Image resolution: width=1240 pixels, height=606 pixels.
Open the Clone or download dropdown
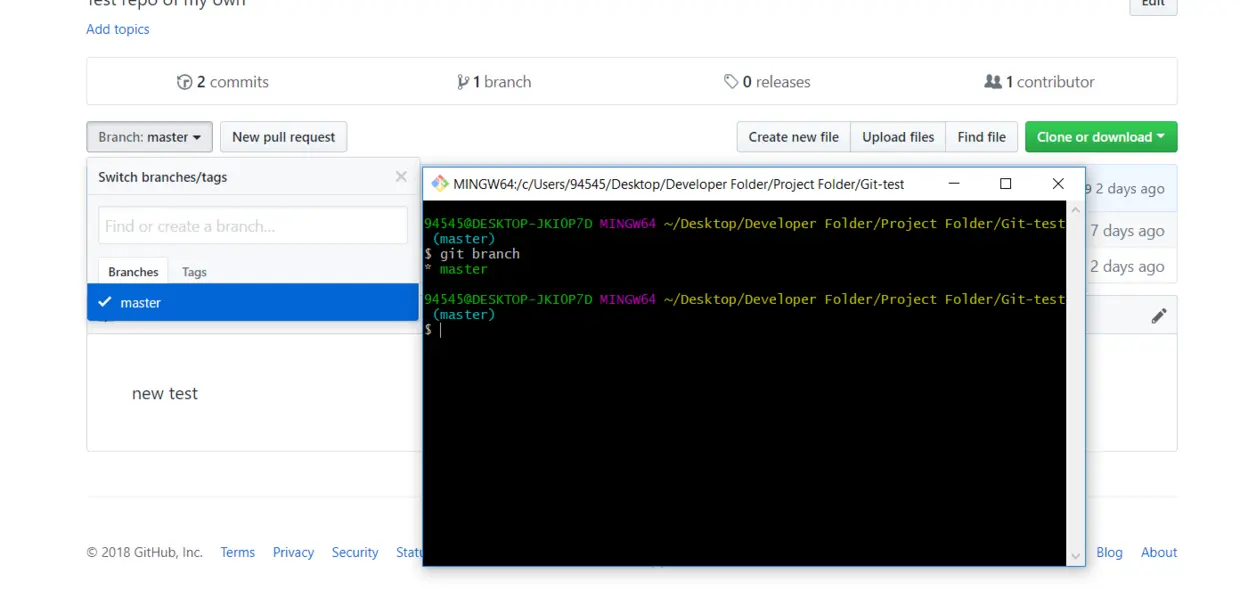pos(1101,137)
